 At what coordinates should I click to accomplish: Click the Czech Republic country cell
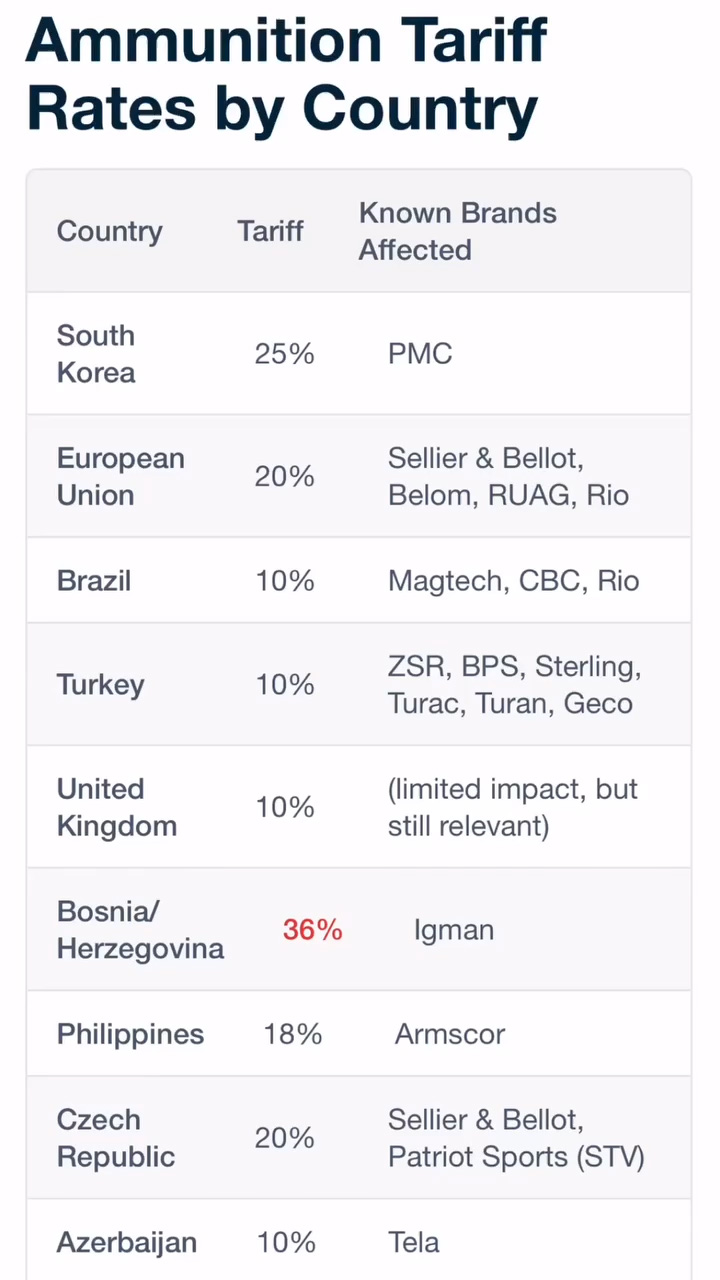click(x=116, y=1138)
